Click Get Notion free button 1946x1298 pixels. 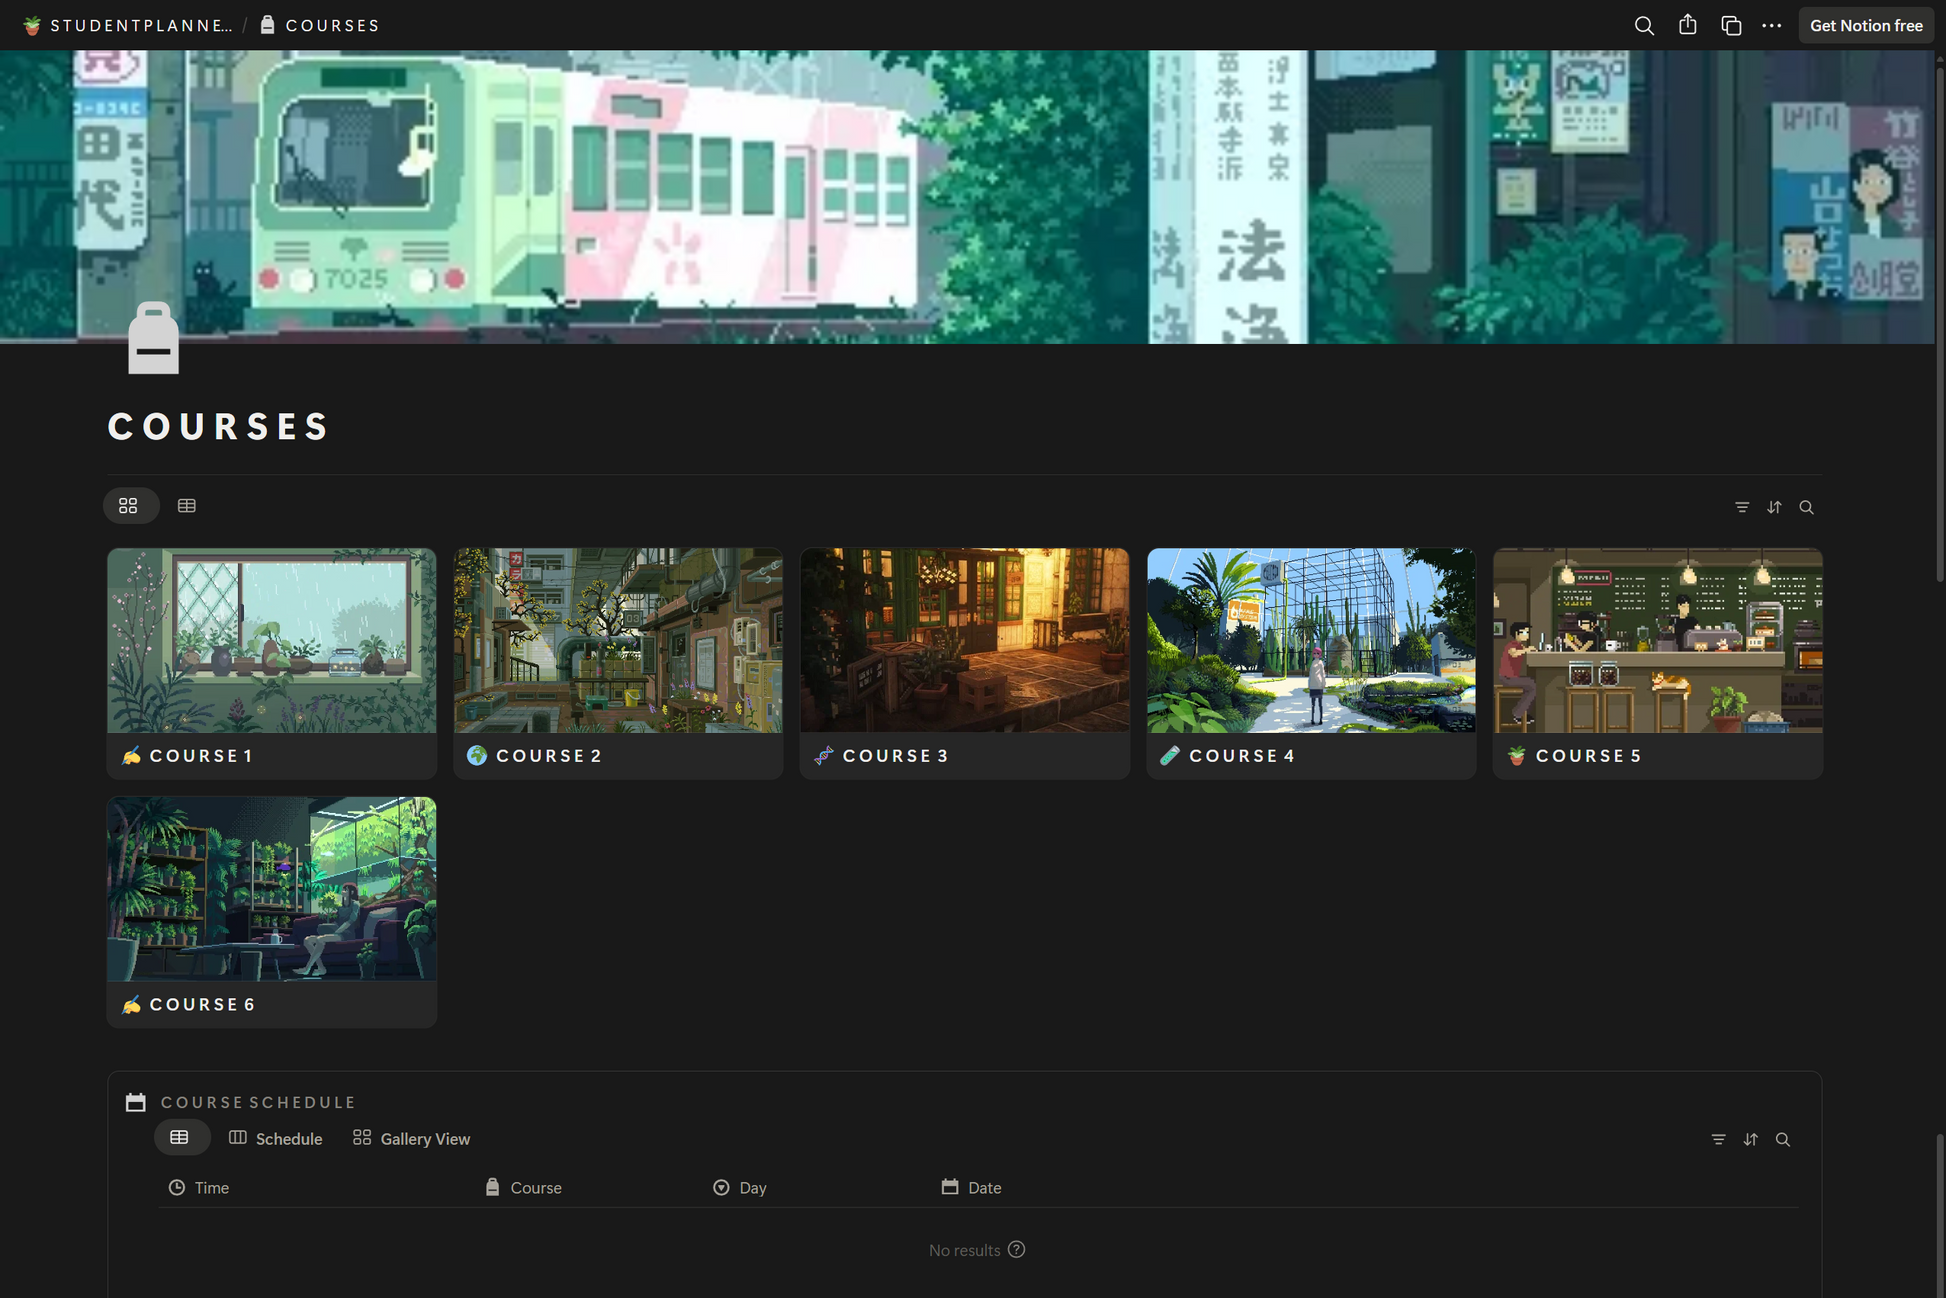[1865, 25]
